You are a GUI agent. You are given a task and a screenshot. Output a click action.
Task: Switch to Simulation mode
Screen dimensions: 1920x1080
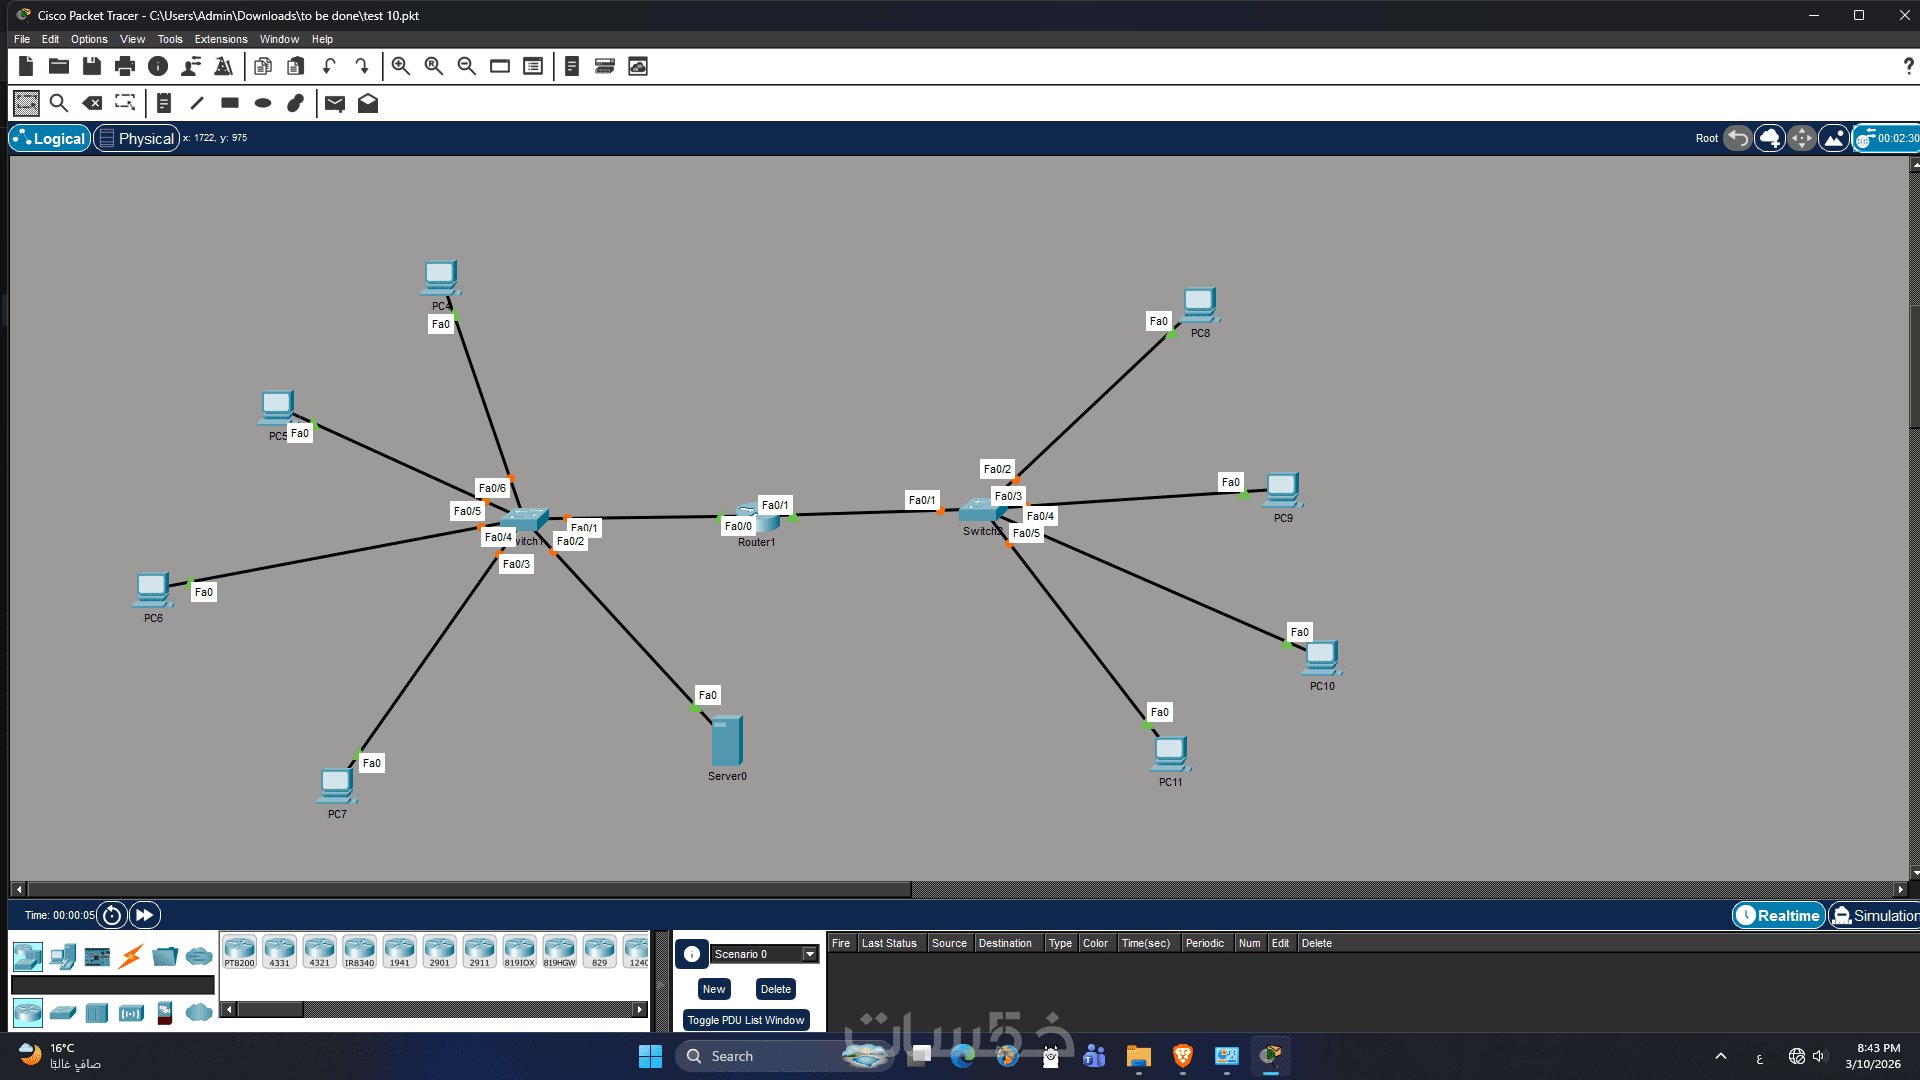(1875, 915)
